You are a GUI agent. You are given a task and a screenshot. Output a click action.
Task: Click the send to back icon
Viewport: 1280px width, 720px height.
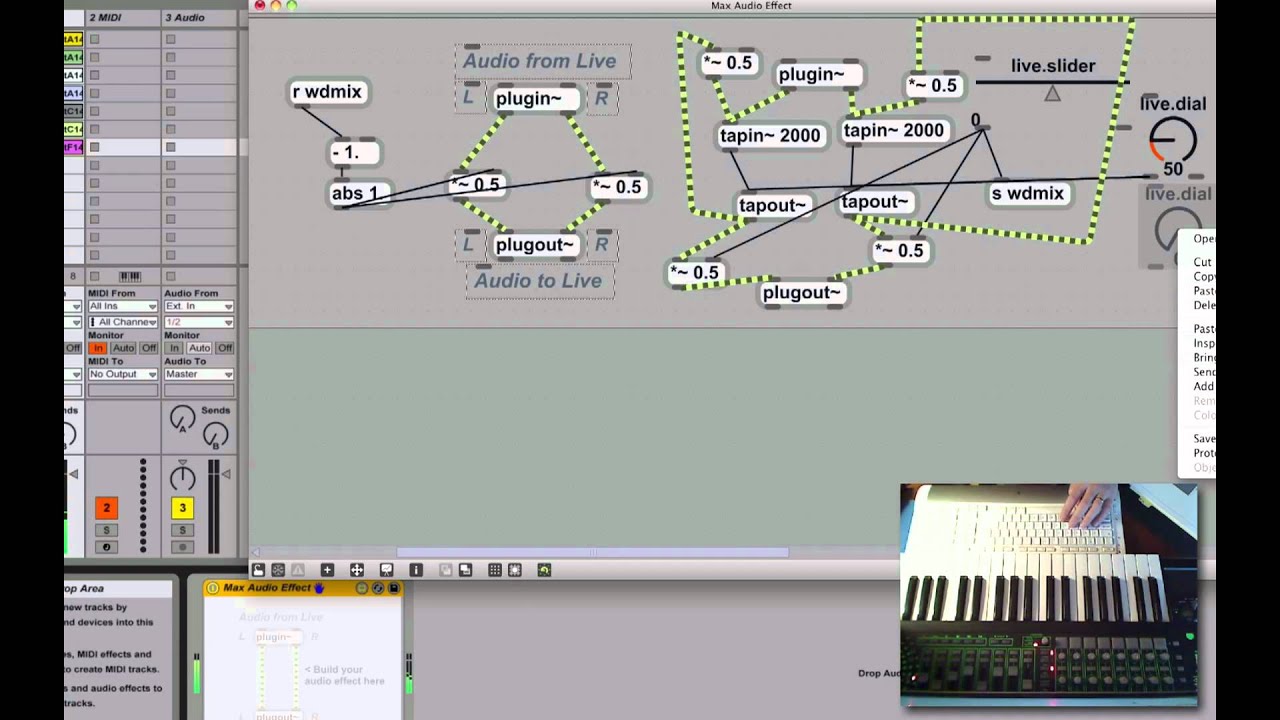(465, 570)
